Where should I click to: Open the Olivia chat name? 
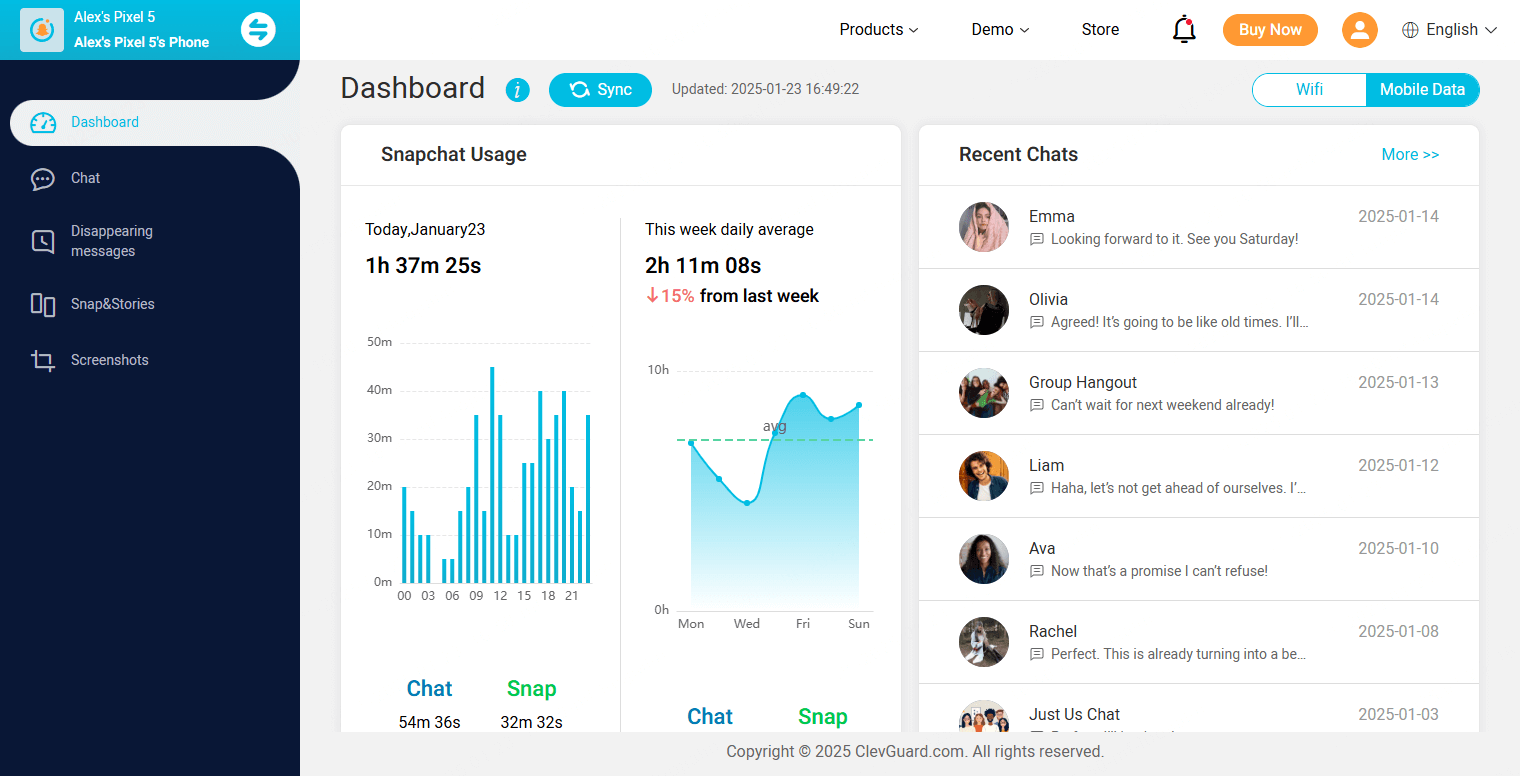click(1048, 299)
